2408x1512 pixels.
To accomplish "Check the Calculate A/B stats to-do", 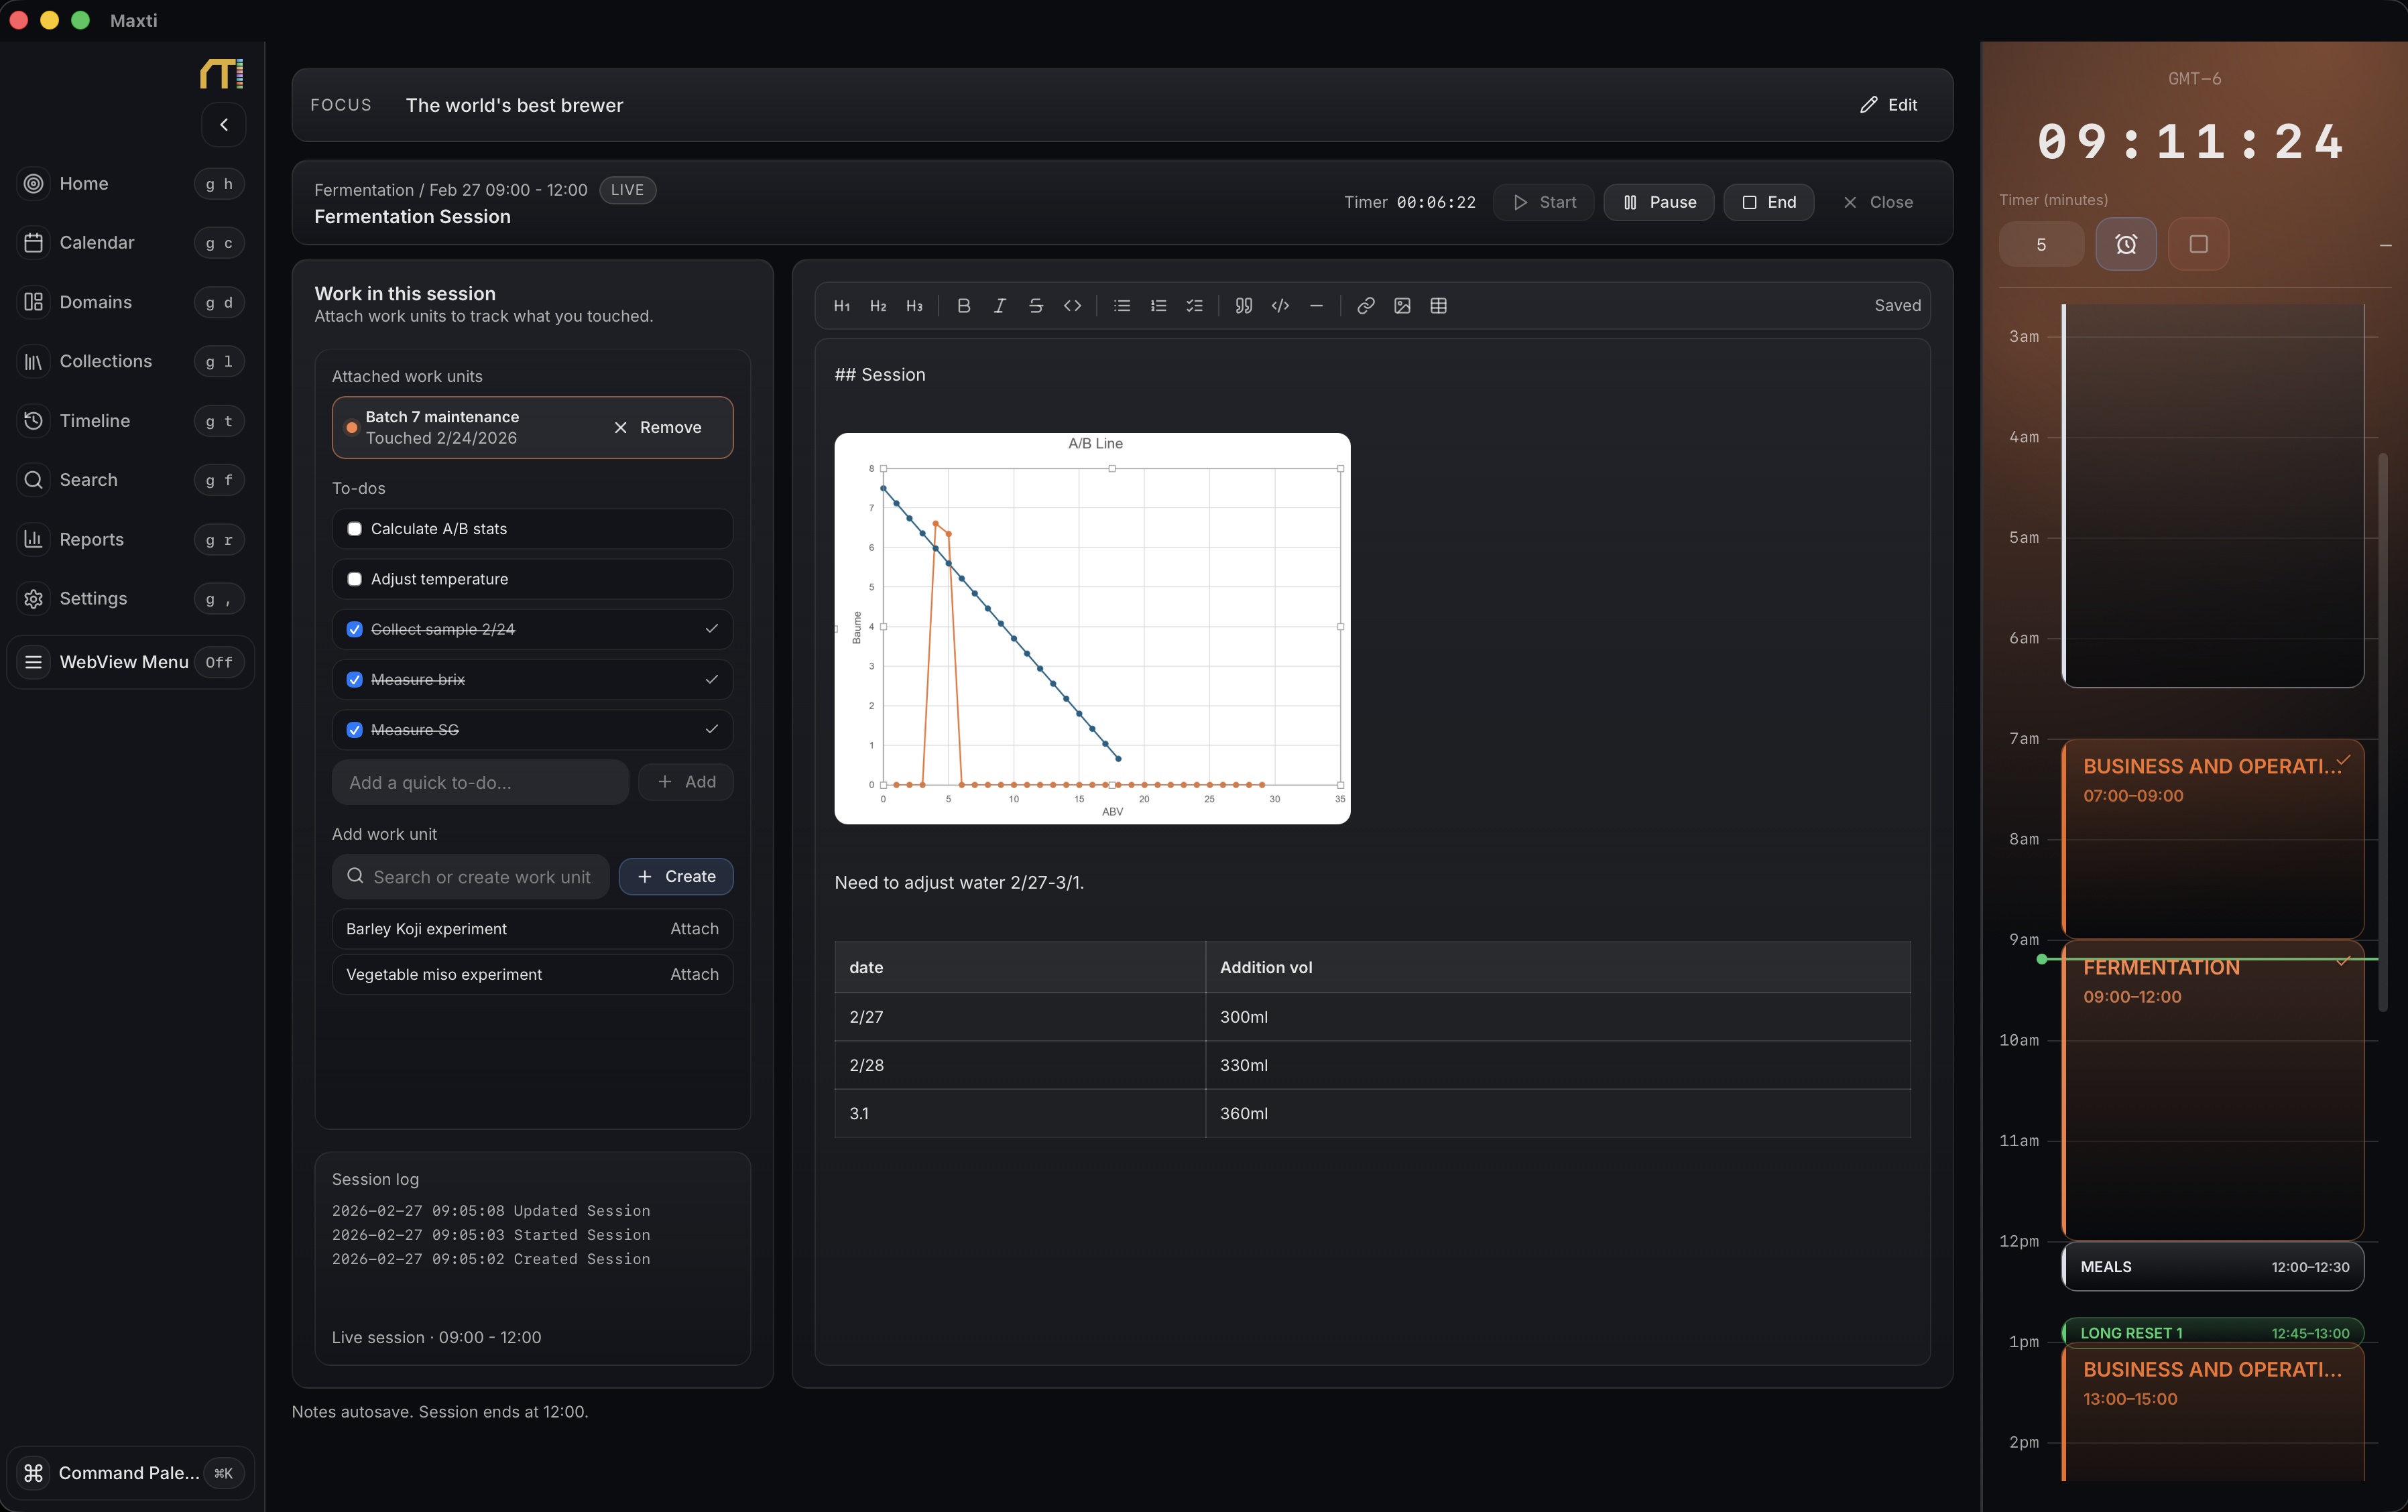I will 354,528.
